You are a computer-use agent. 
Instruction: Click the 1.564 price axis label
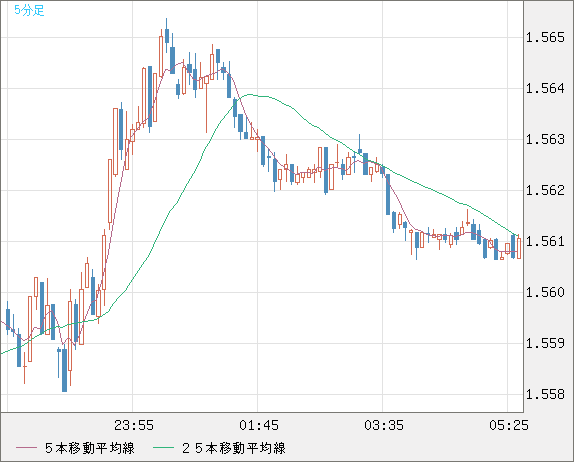point(545,88)
